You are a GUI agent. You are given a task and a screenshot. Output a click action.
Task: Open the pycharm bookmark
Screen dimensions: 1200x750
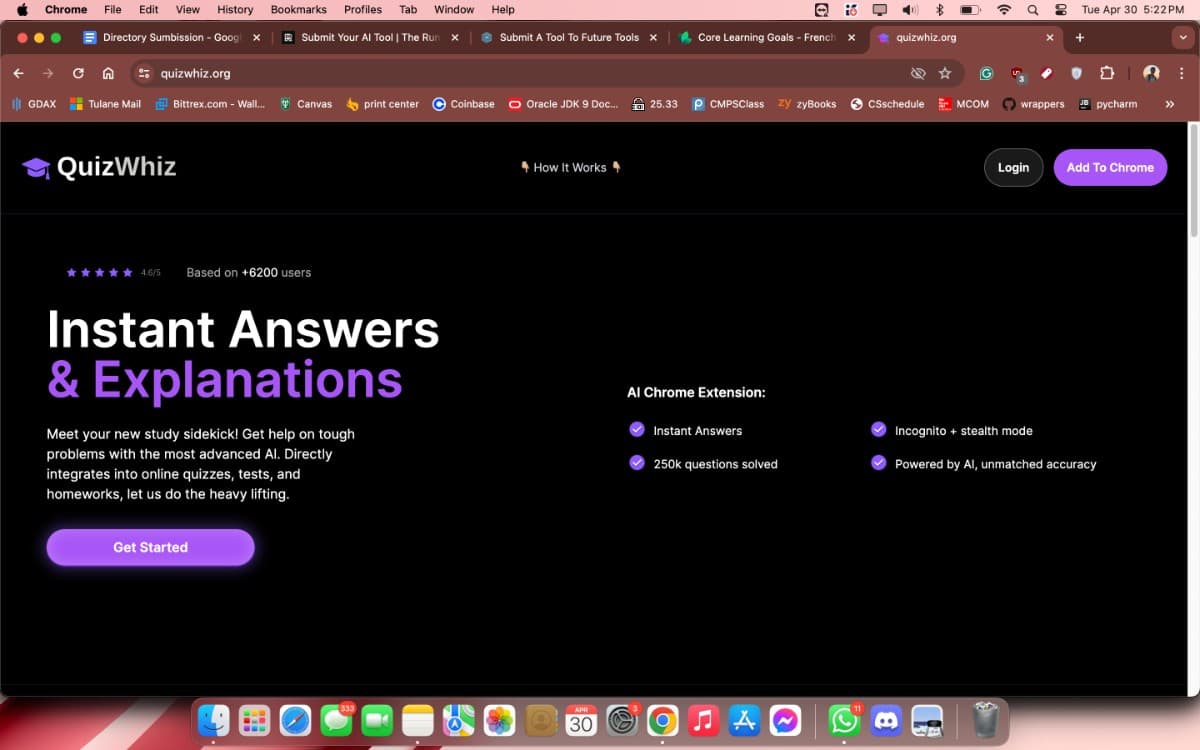click(1108, 104)
